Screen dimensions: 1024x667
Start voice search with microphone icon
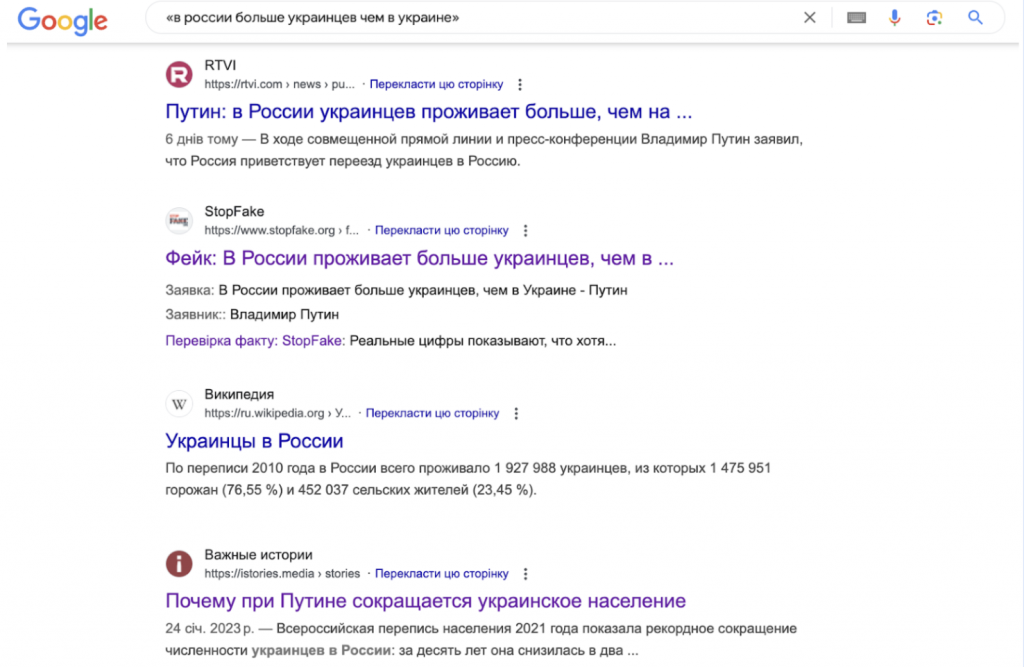click(x=895, y=18)
